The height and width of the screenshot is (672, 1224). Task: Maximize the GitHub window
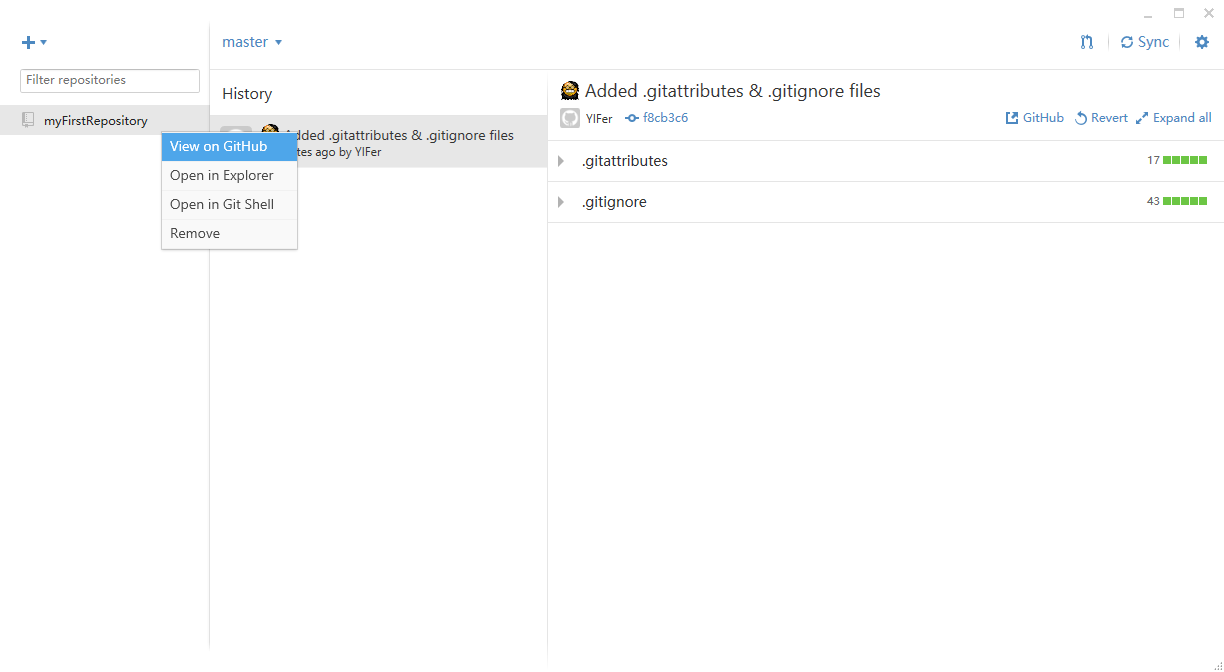(x=1179, y=13)
